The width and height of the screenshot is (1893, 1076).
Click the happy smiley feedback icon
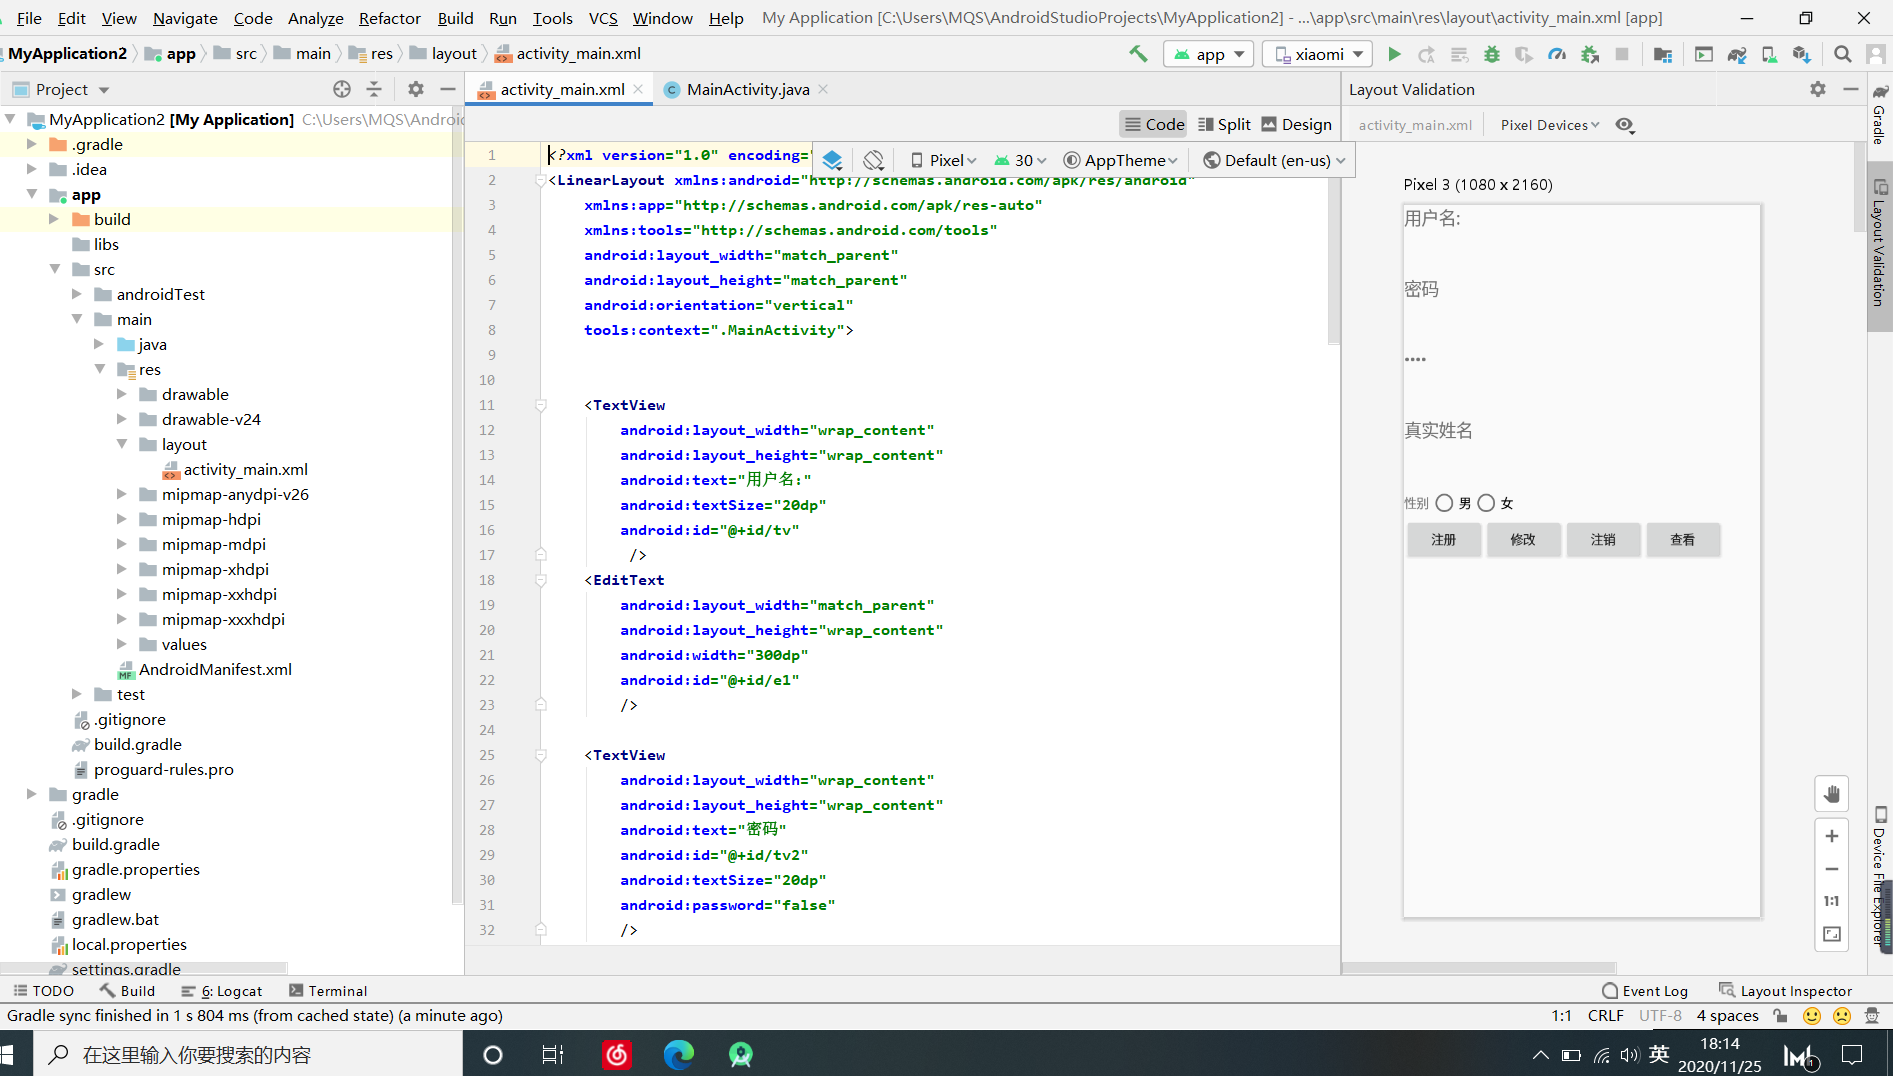click(x=1811, y=1016)
